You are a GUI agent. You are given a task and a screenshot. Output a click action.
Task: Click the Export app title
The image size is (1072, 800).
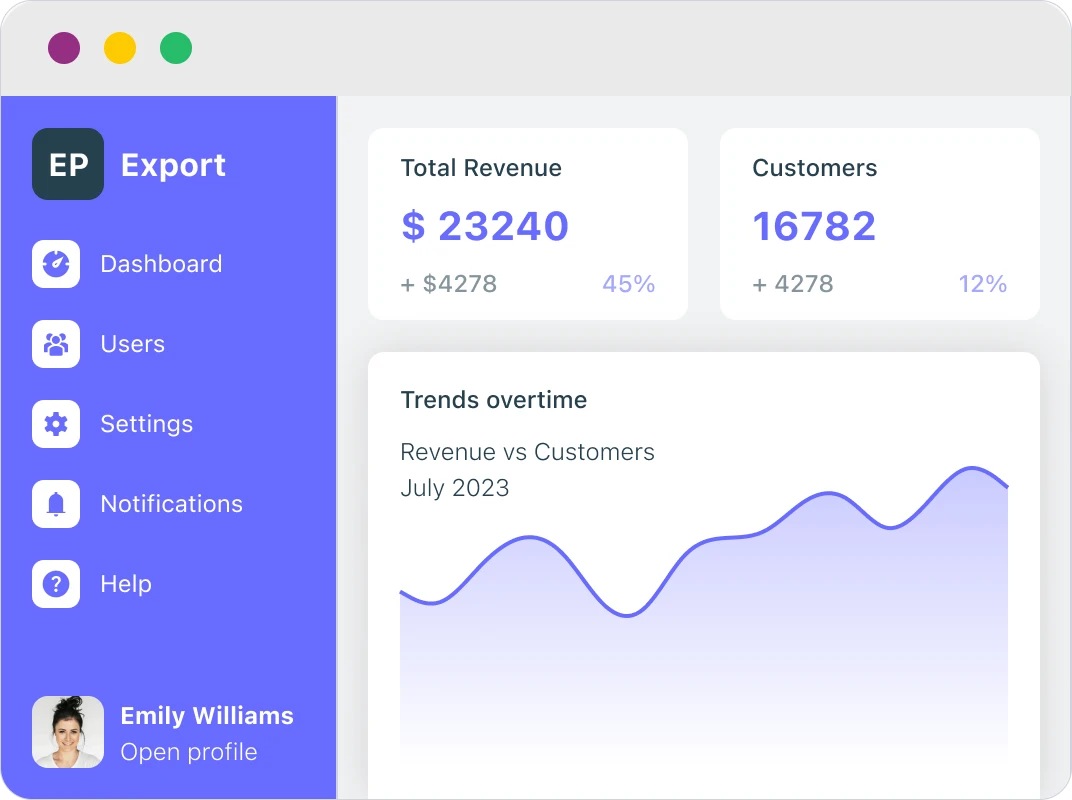pos(173,165)
